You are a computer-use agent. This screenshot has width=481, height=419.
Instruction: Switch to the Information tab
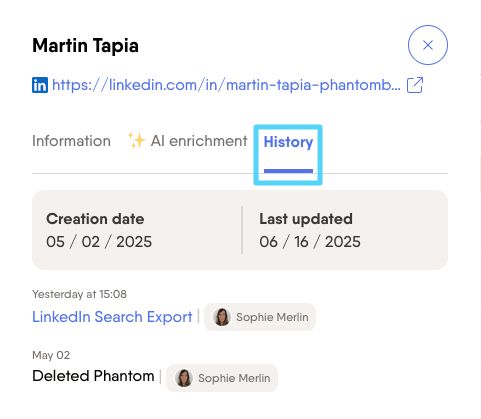pos(71,141)
